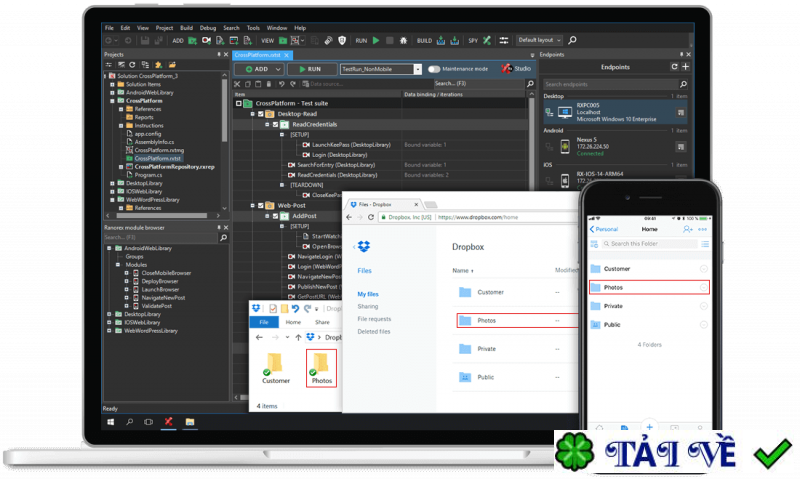Viewport: 800px width, 479px height.
Task: Click the Refresh endpoints icon
Action: [674, 67]
